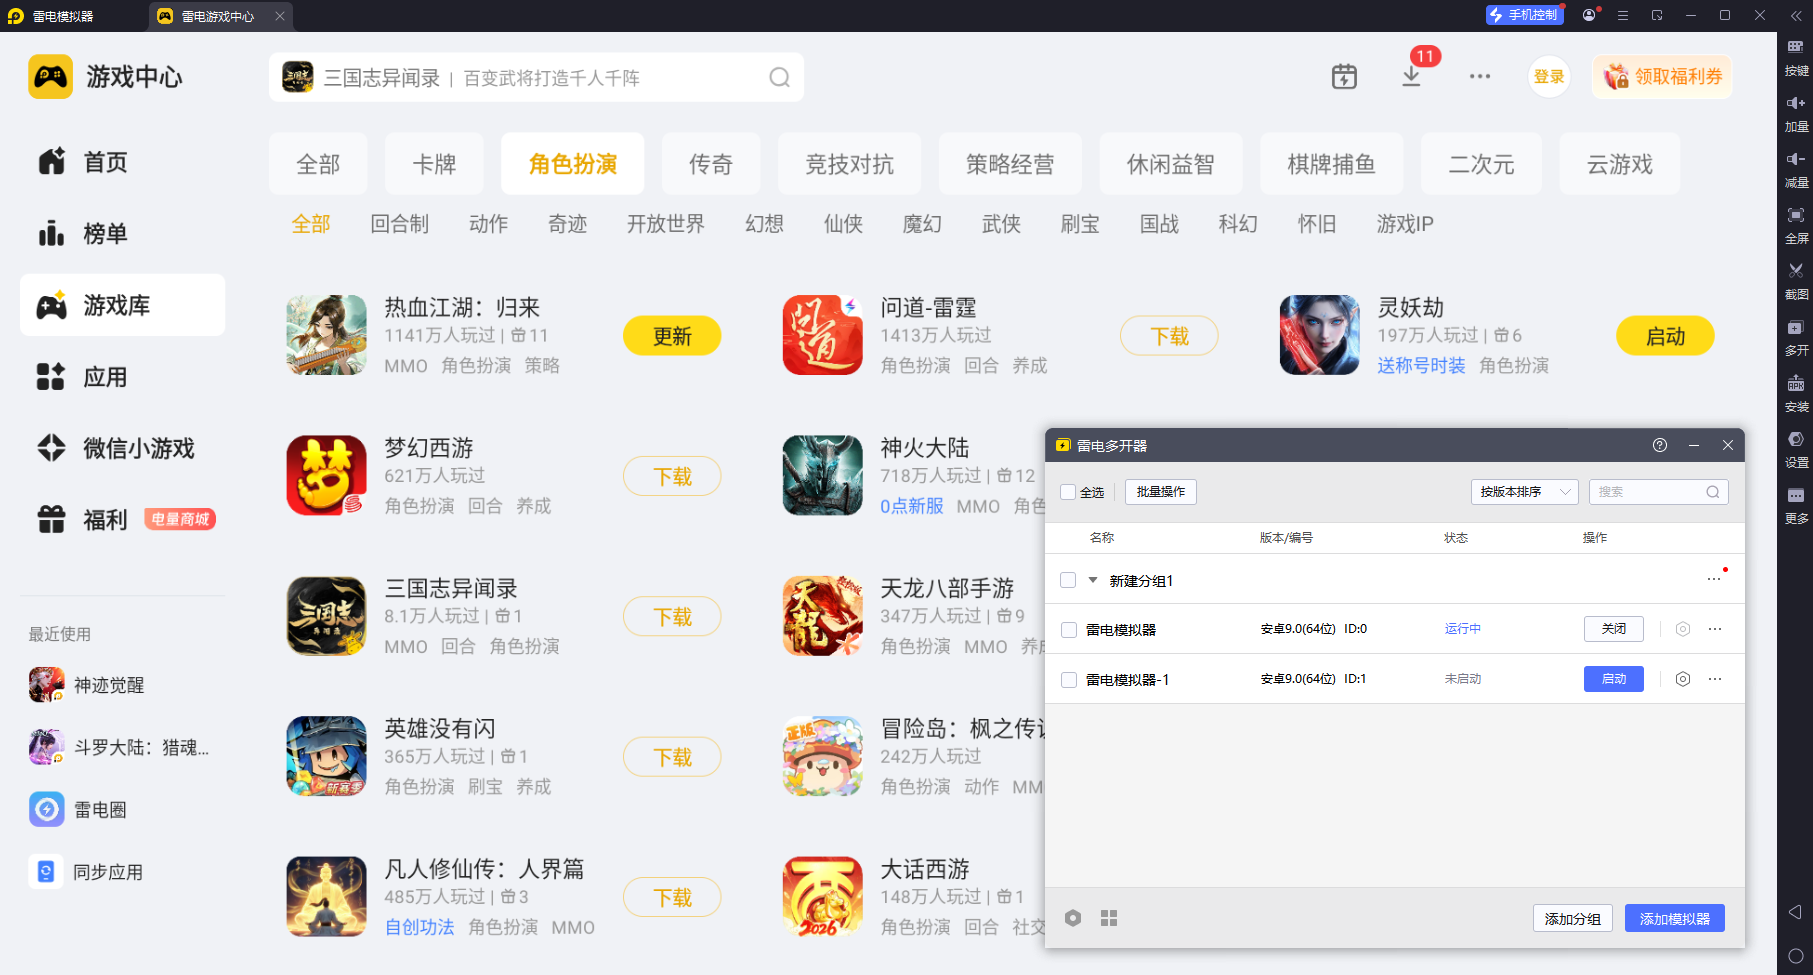The image size is (1813, 975).
Task: Open multi-opener settings hexagon icon at bottom
Action: click(x=1073, y=918)
